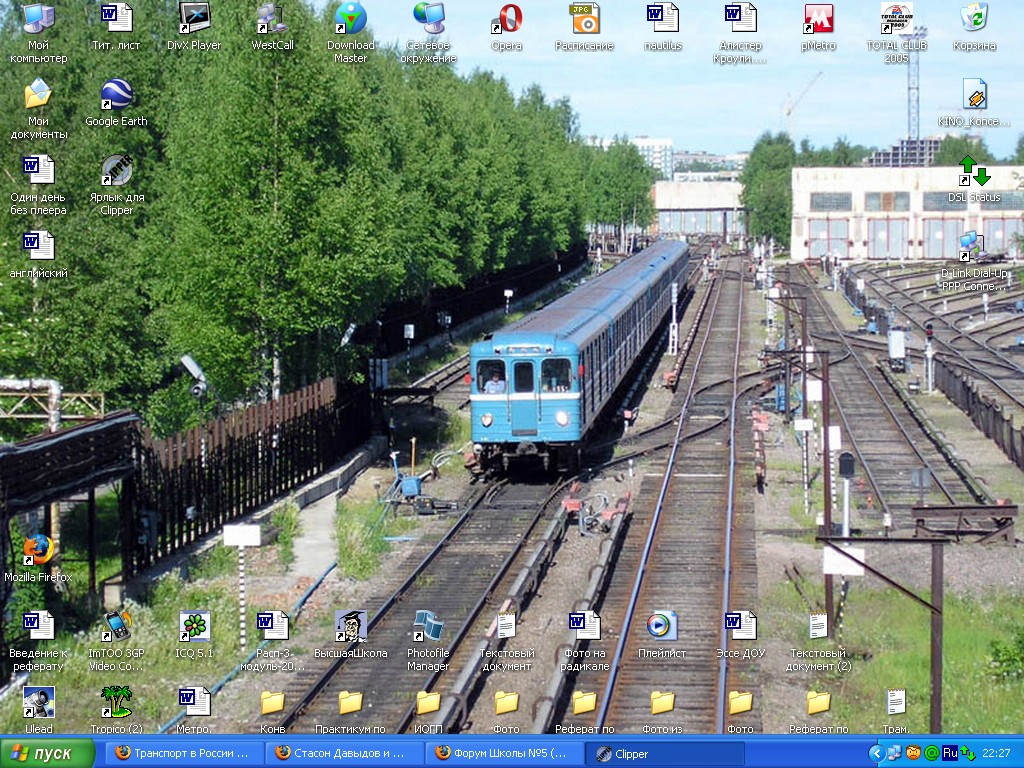
Task: Launch the TOTAL CLUB 2005 icon
Action: click(896, 19)
